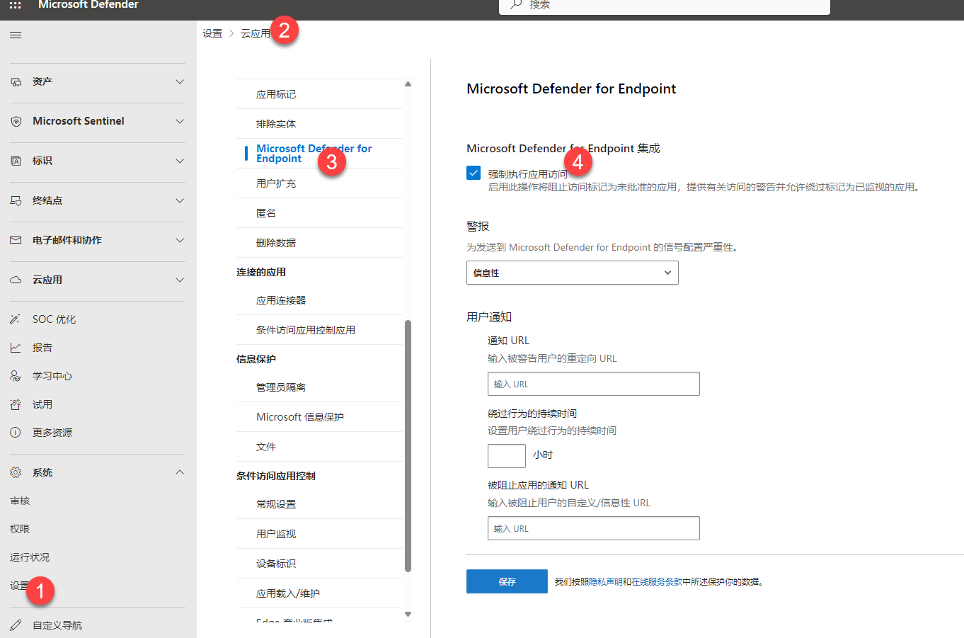Viewport: 964px width, 638px height.
Task: Click the Cloud apps cloud icon
Action: (x=16, y=280)
